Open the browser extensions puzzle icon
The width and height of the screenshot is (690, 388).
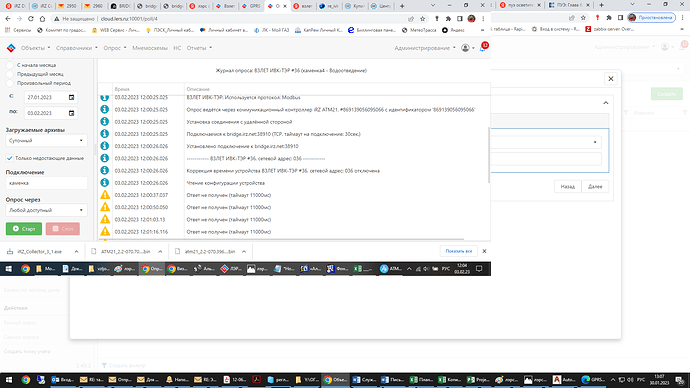point(448,19)
